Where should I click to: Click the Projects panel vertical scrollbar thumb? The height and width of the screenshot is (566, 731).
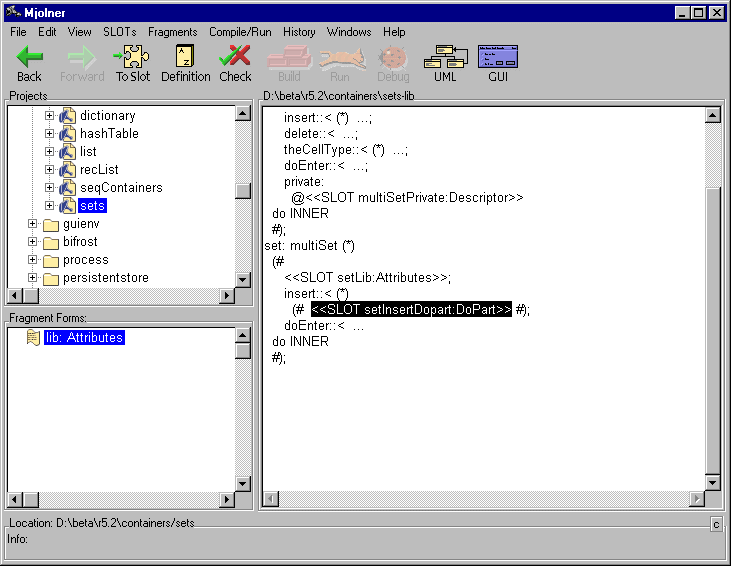[x=243, y=191]
